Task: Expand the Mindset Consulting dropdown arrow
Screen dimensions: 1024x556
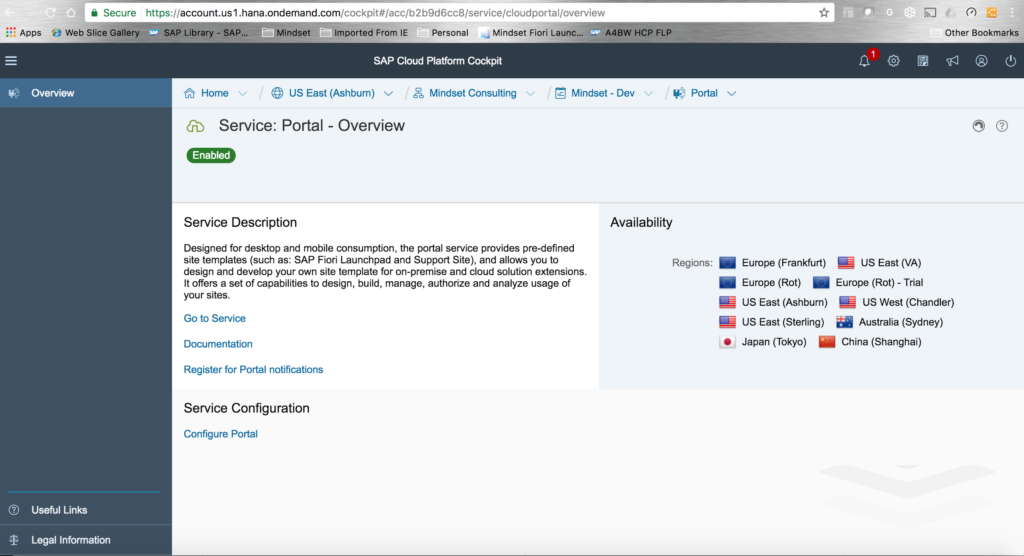Action: (x=530, y=93)
